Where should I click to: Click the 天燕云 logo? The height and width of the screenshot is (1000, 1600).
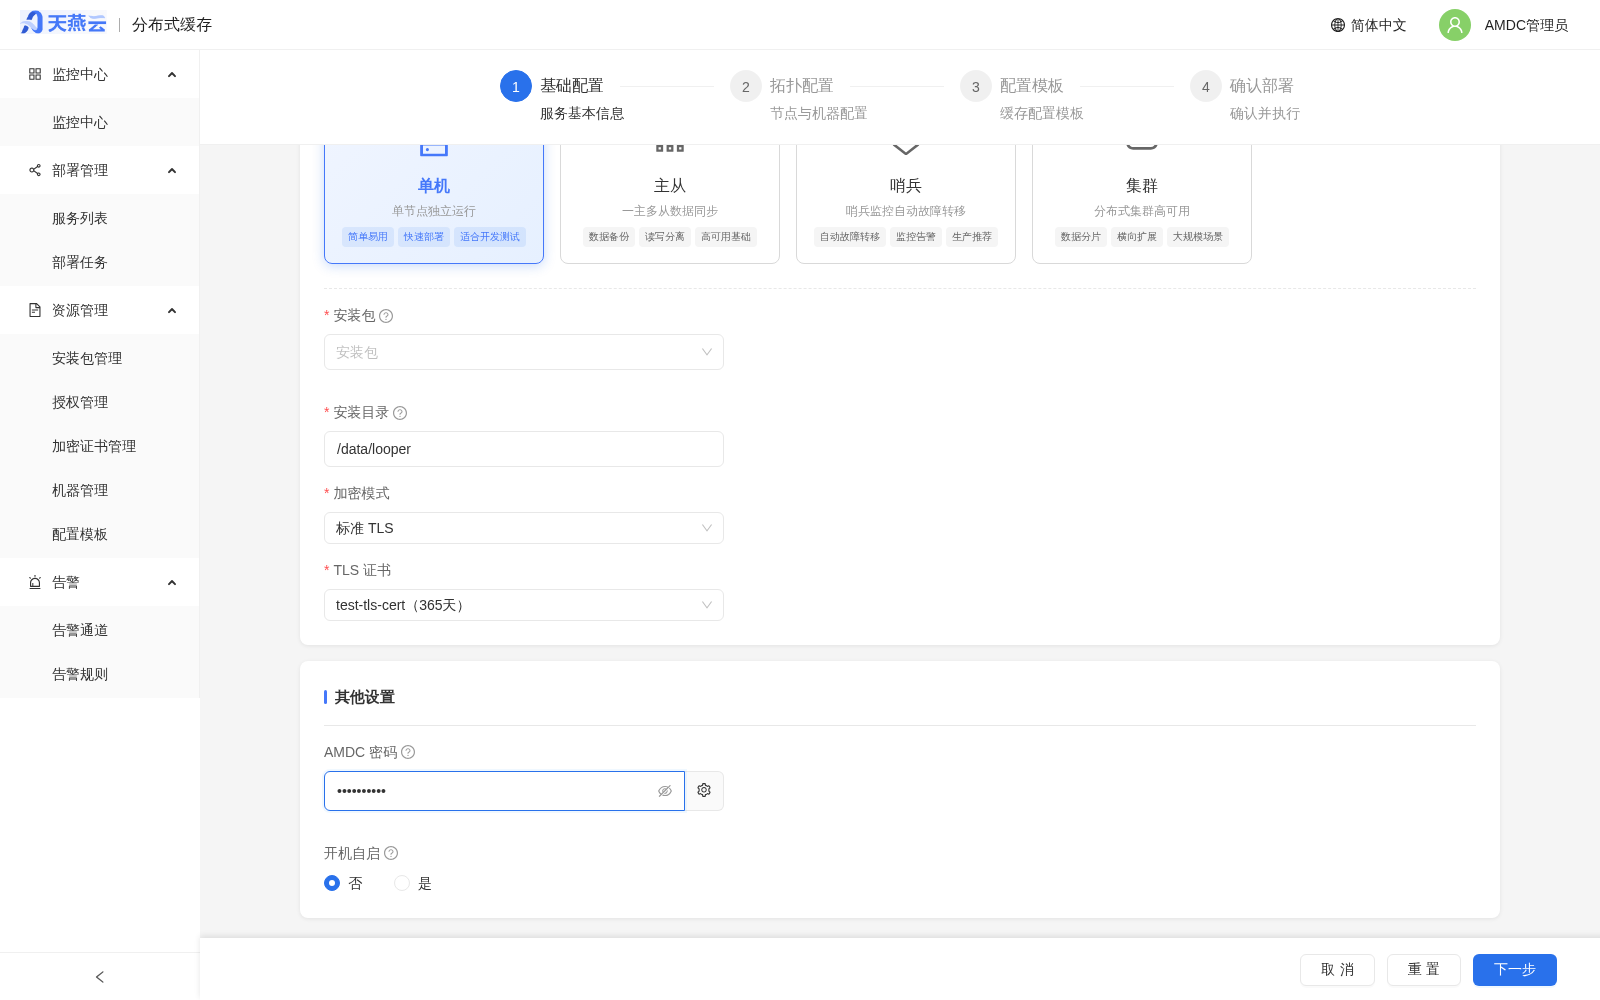63,23
